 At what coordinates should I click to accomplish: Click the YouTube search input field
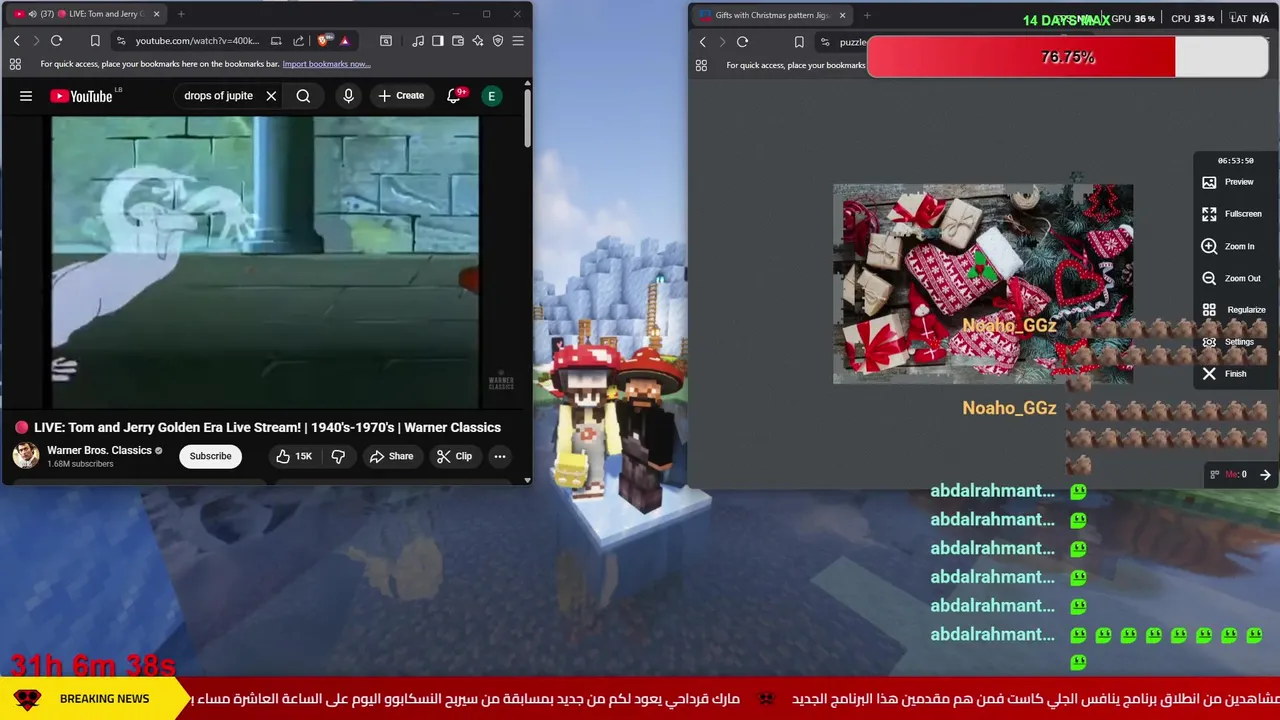[218, 96]
